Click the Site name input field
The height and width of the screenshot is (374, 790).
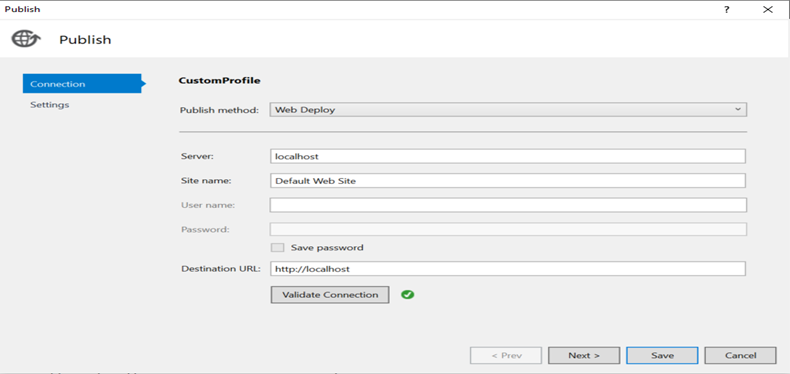click(508, 180)
